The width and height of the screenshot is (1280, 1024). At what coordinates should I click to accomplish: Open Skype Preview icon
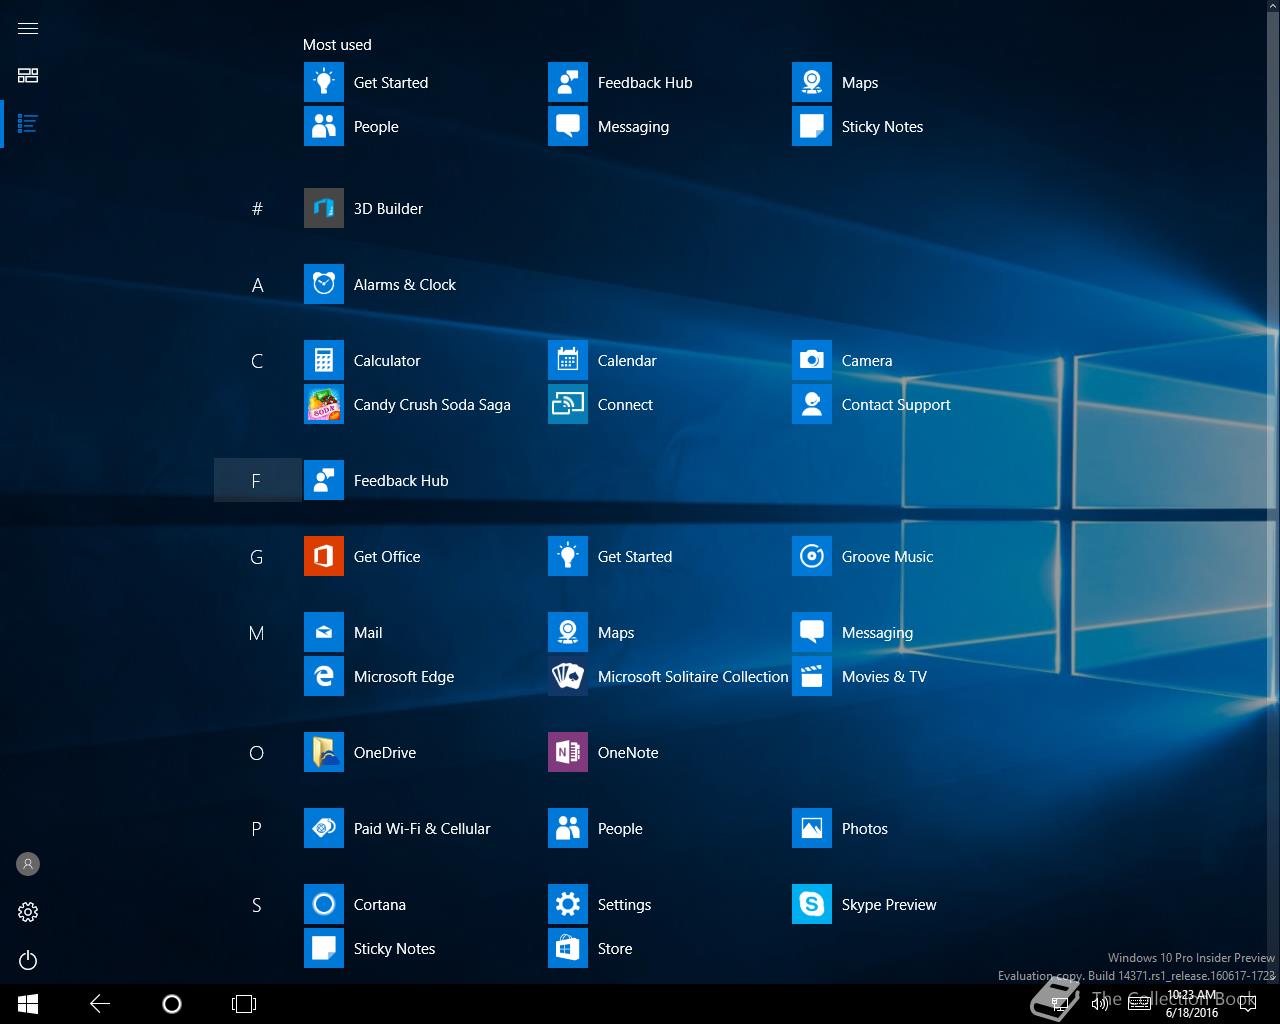pyautogui.click(x=812, y=904)
